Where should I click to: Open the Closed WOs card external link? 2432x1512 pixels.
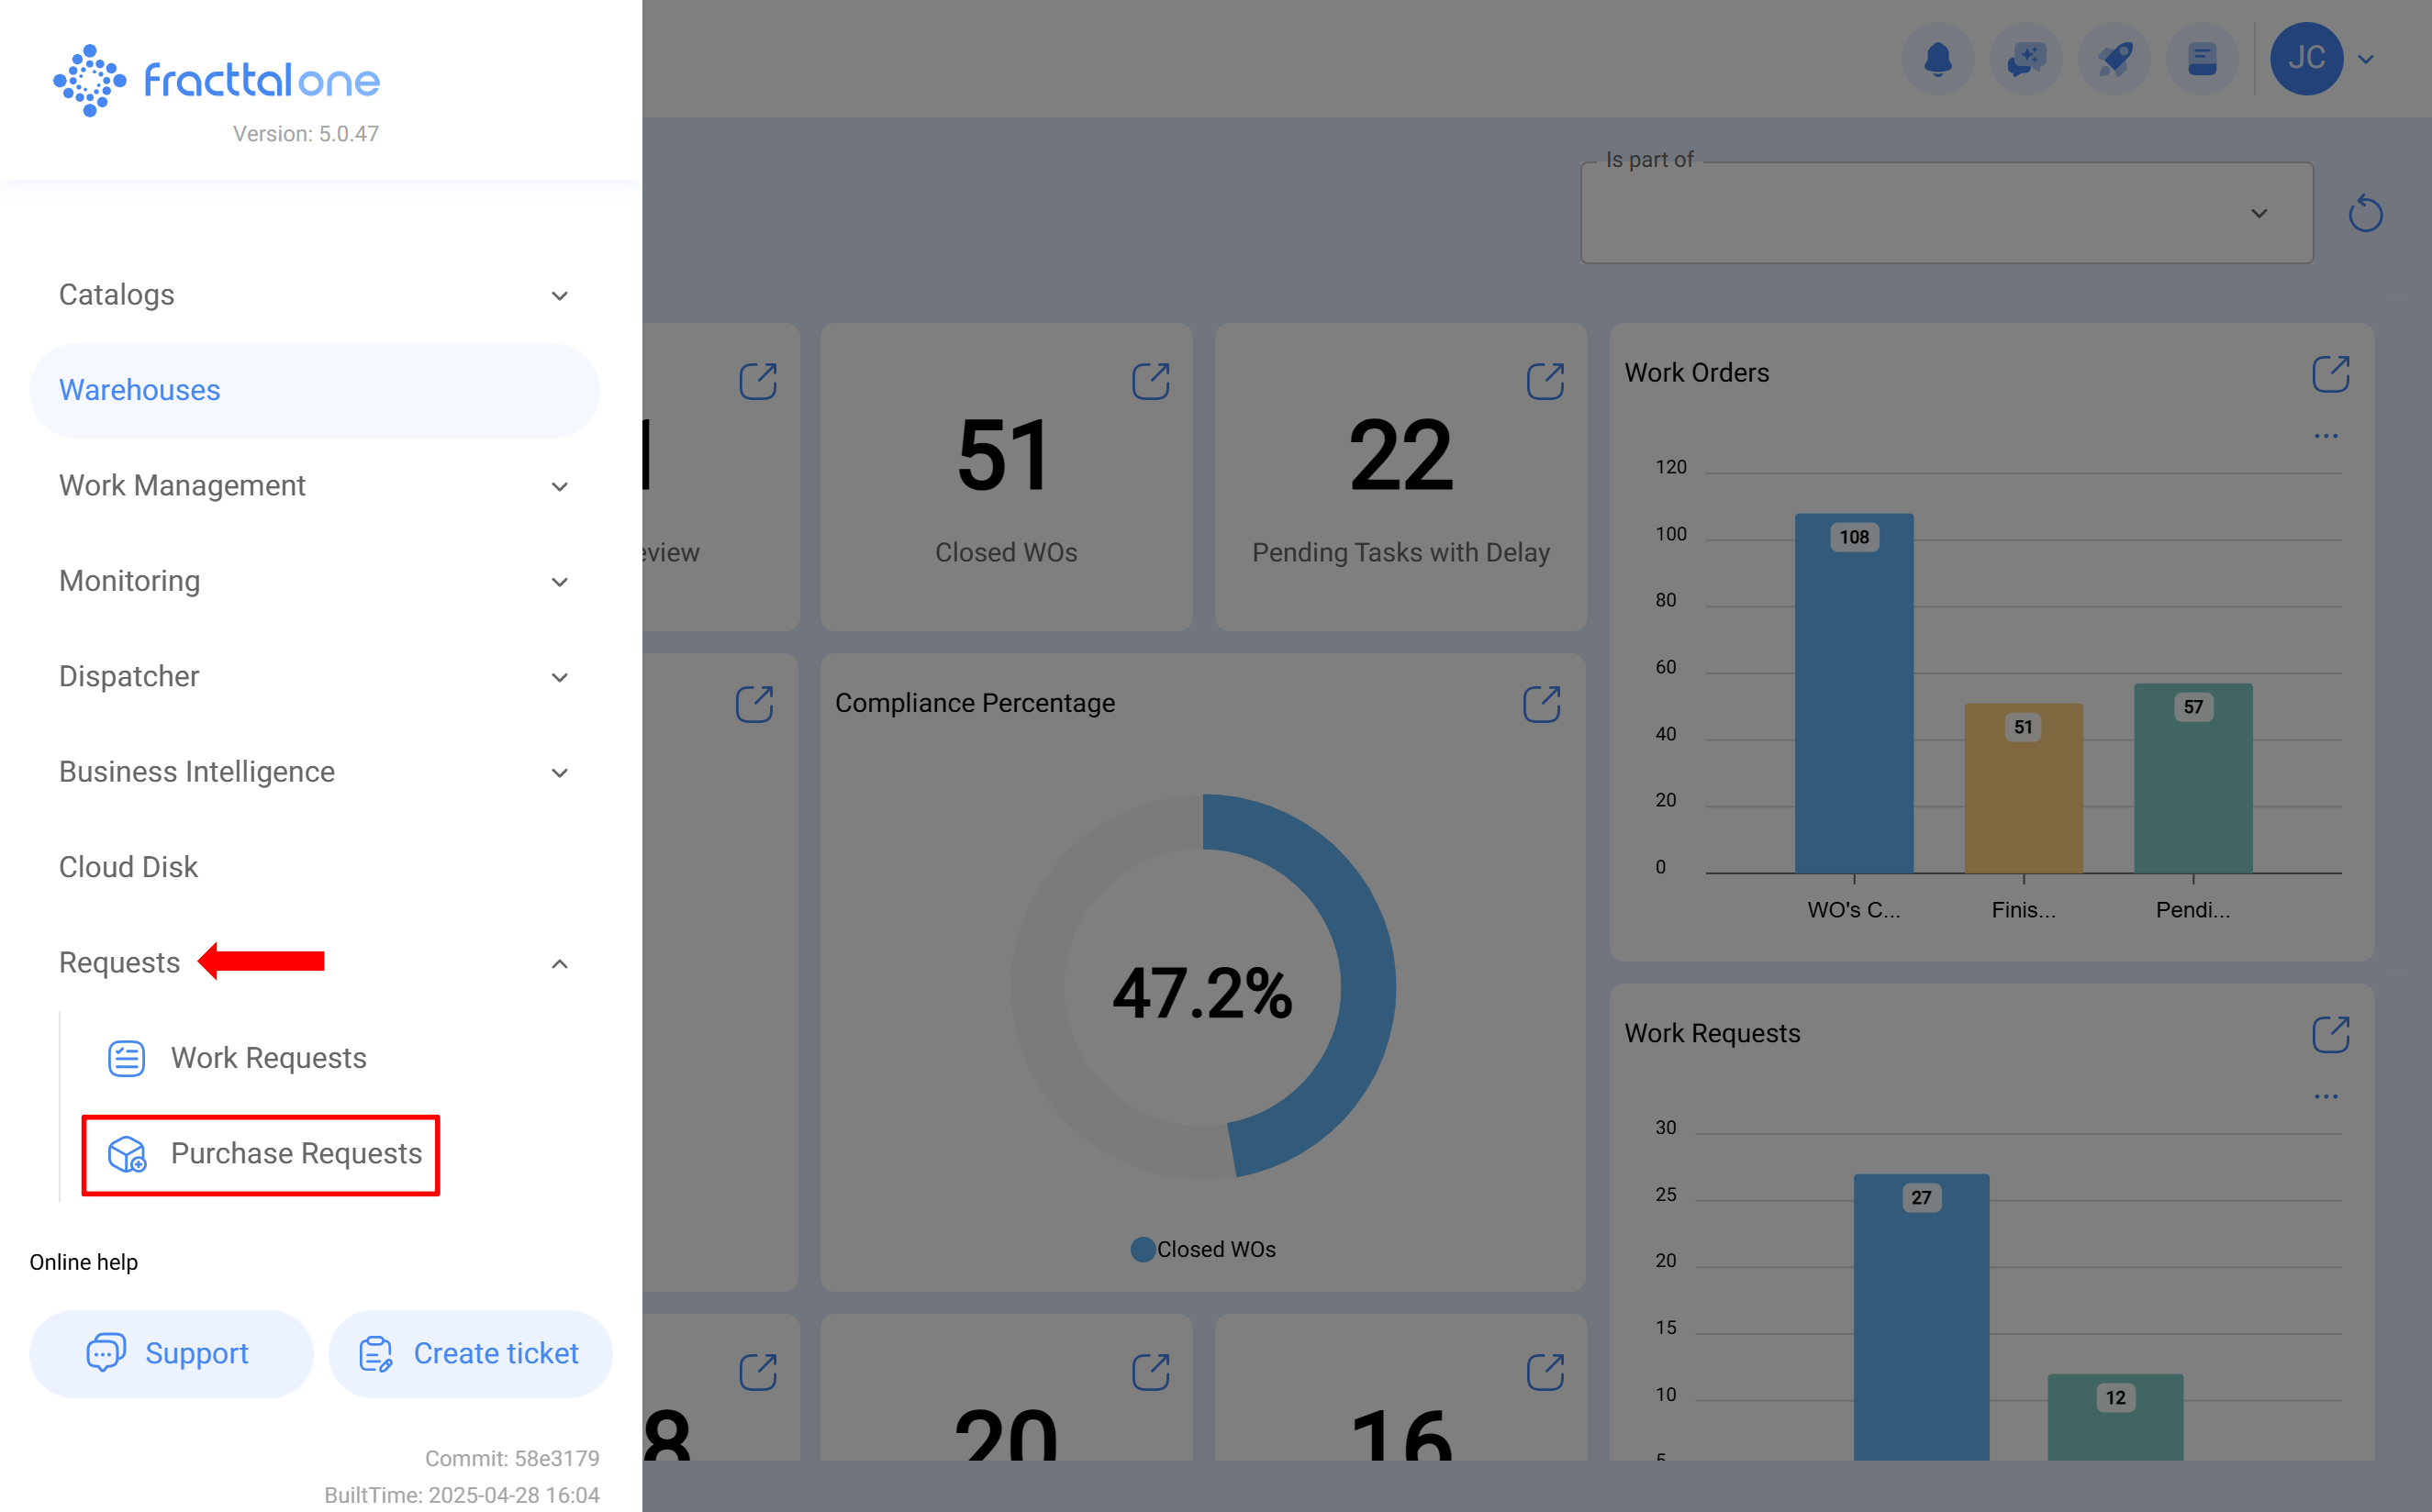pos(1150,381)
